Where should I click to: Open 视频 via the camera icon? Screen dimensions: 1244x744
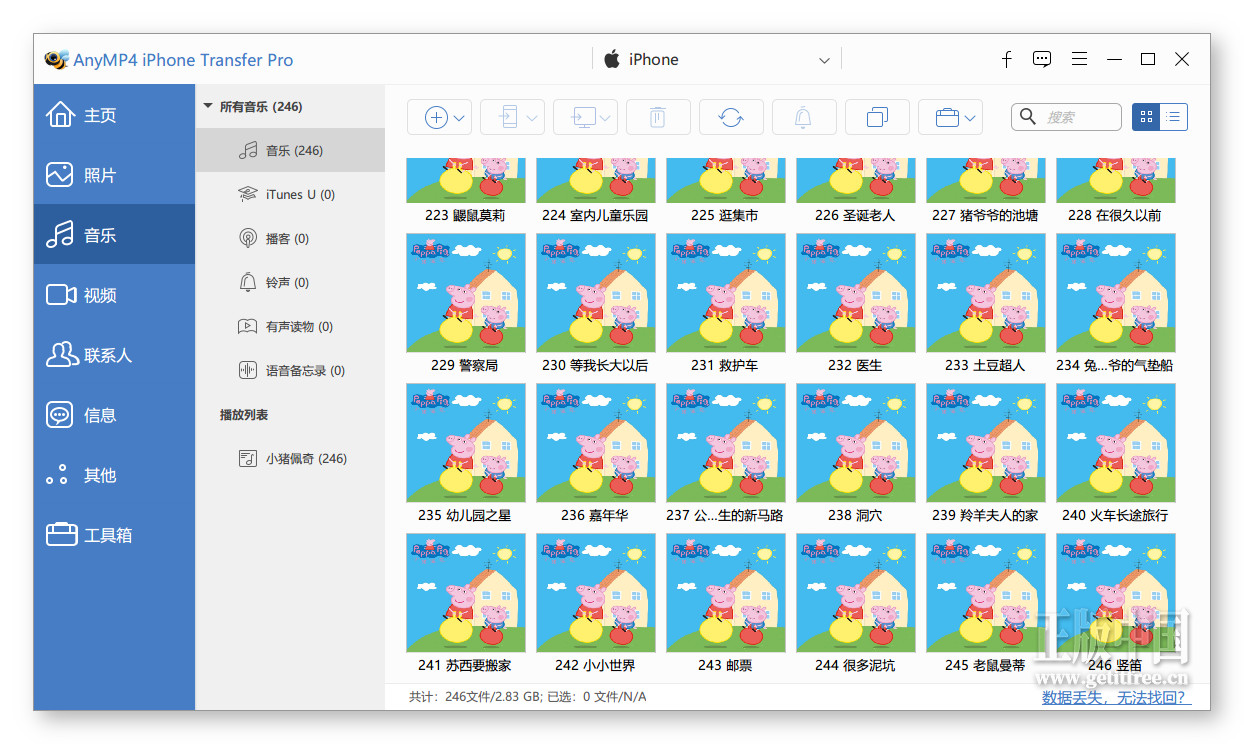coord(61,295)
